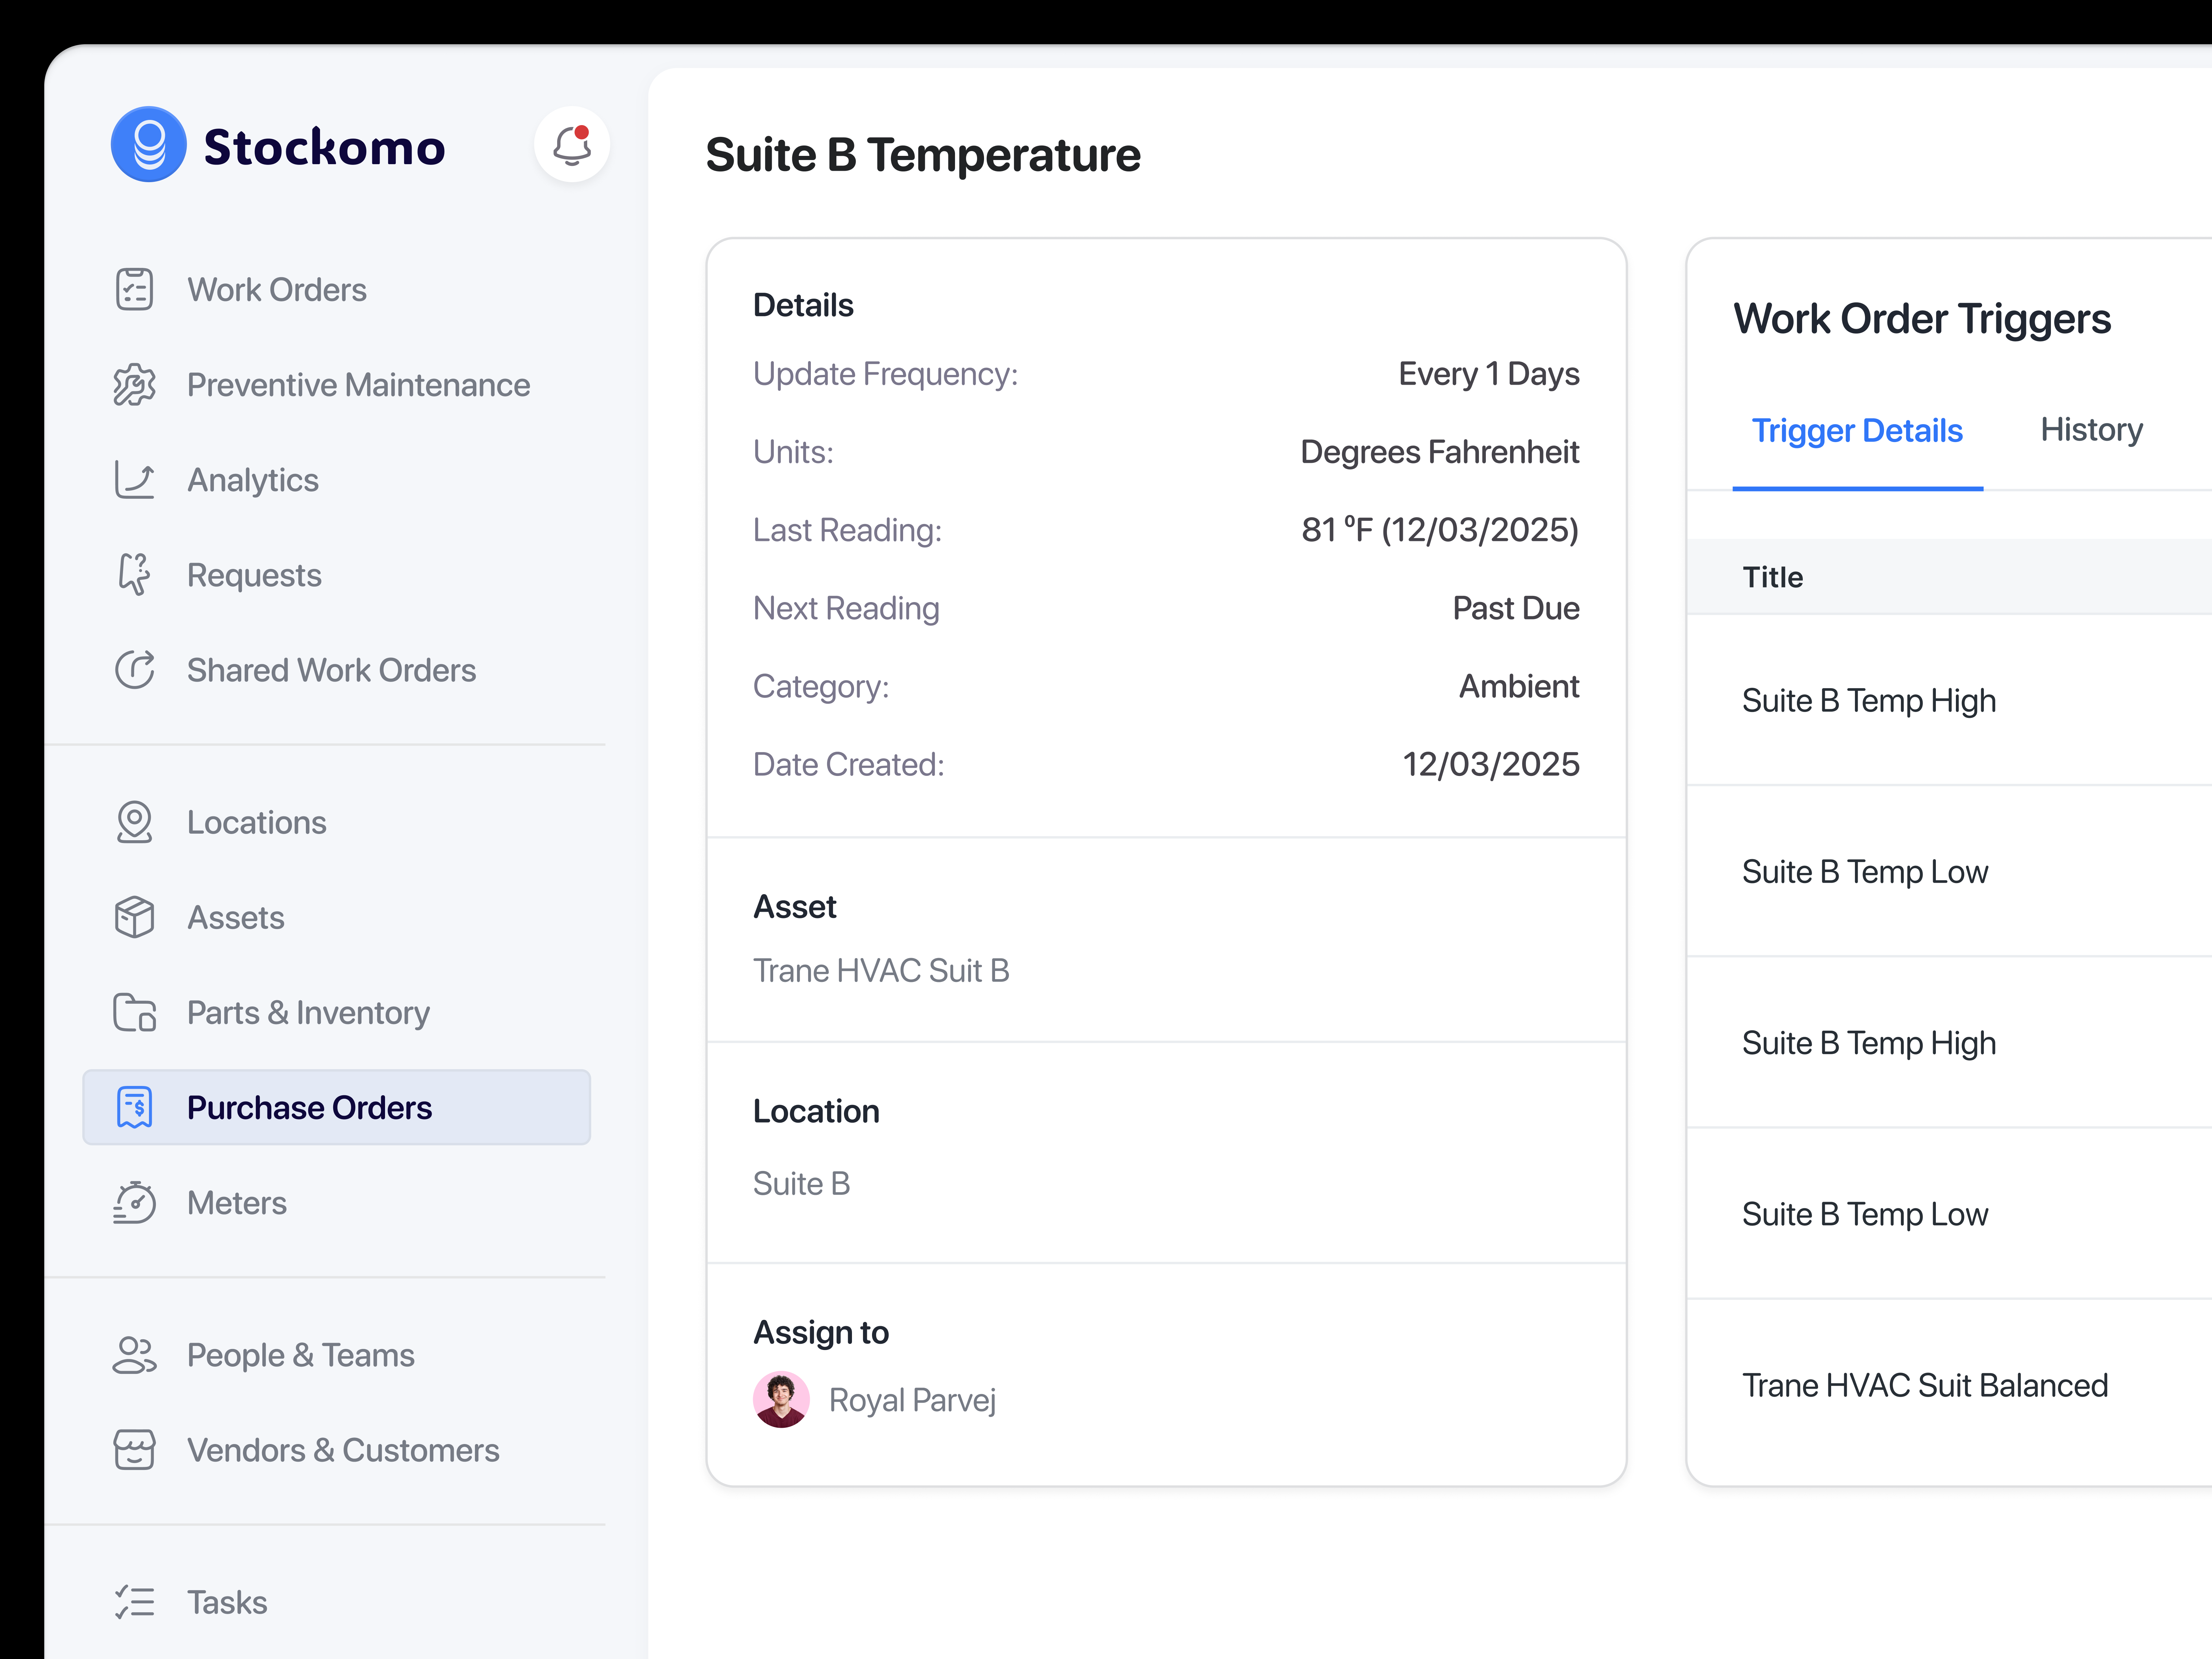Open Tasks in sidebar
Image resolution: width=2212 pixels, height=1659 pixels.
point(337,1602)
